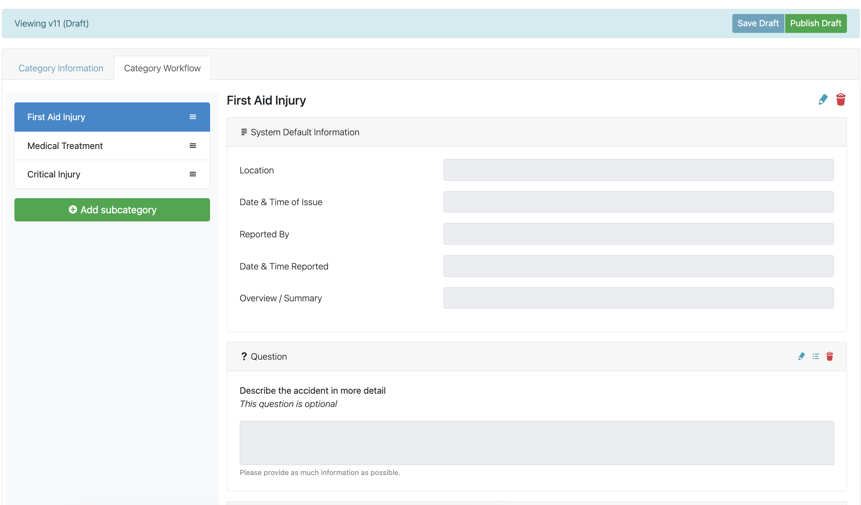Open the Question block's list options icon
861x505 pixels.
coord(815,356)
